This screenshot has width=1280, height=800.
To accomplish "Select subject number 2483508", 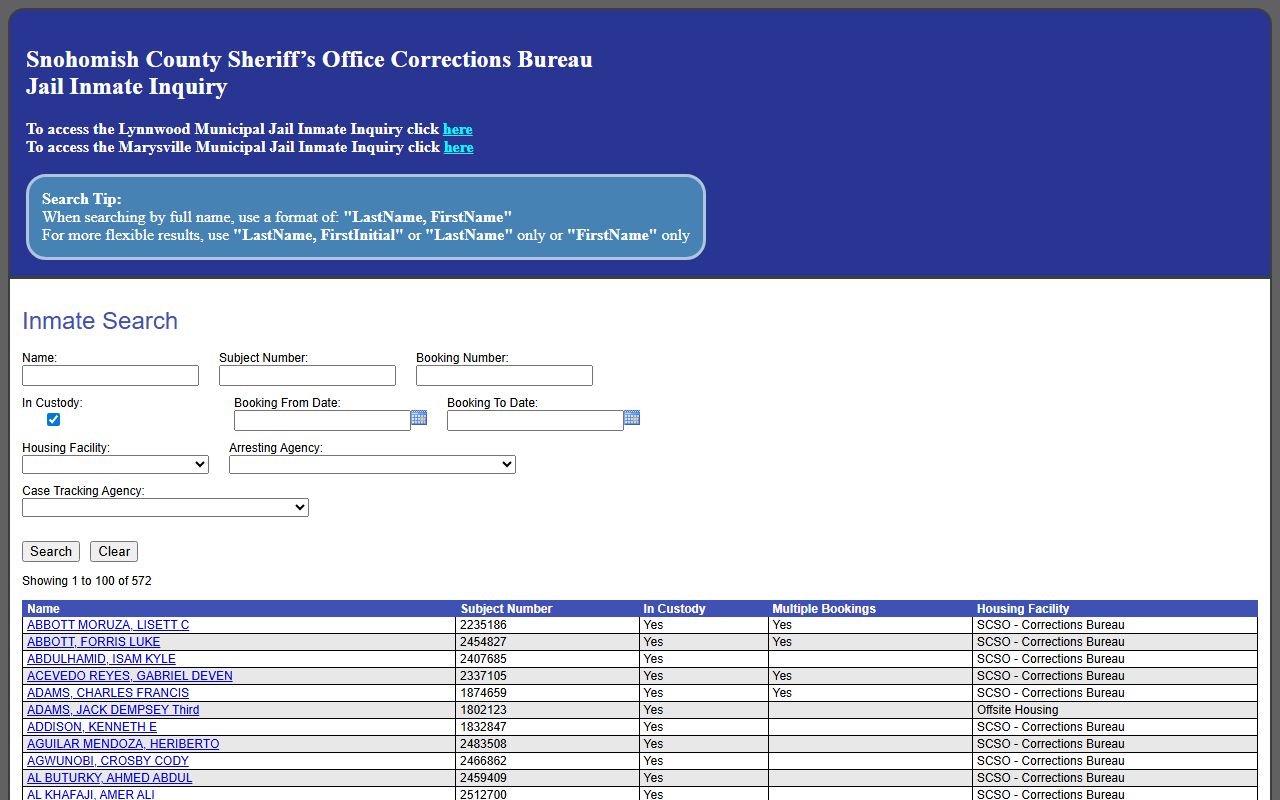I will coord(483,744).
